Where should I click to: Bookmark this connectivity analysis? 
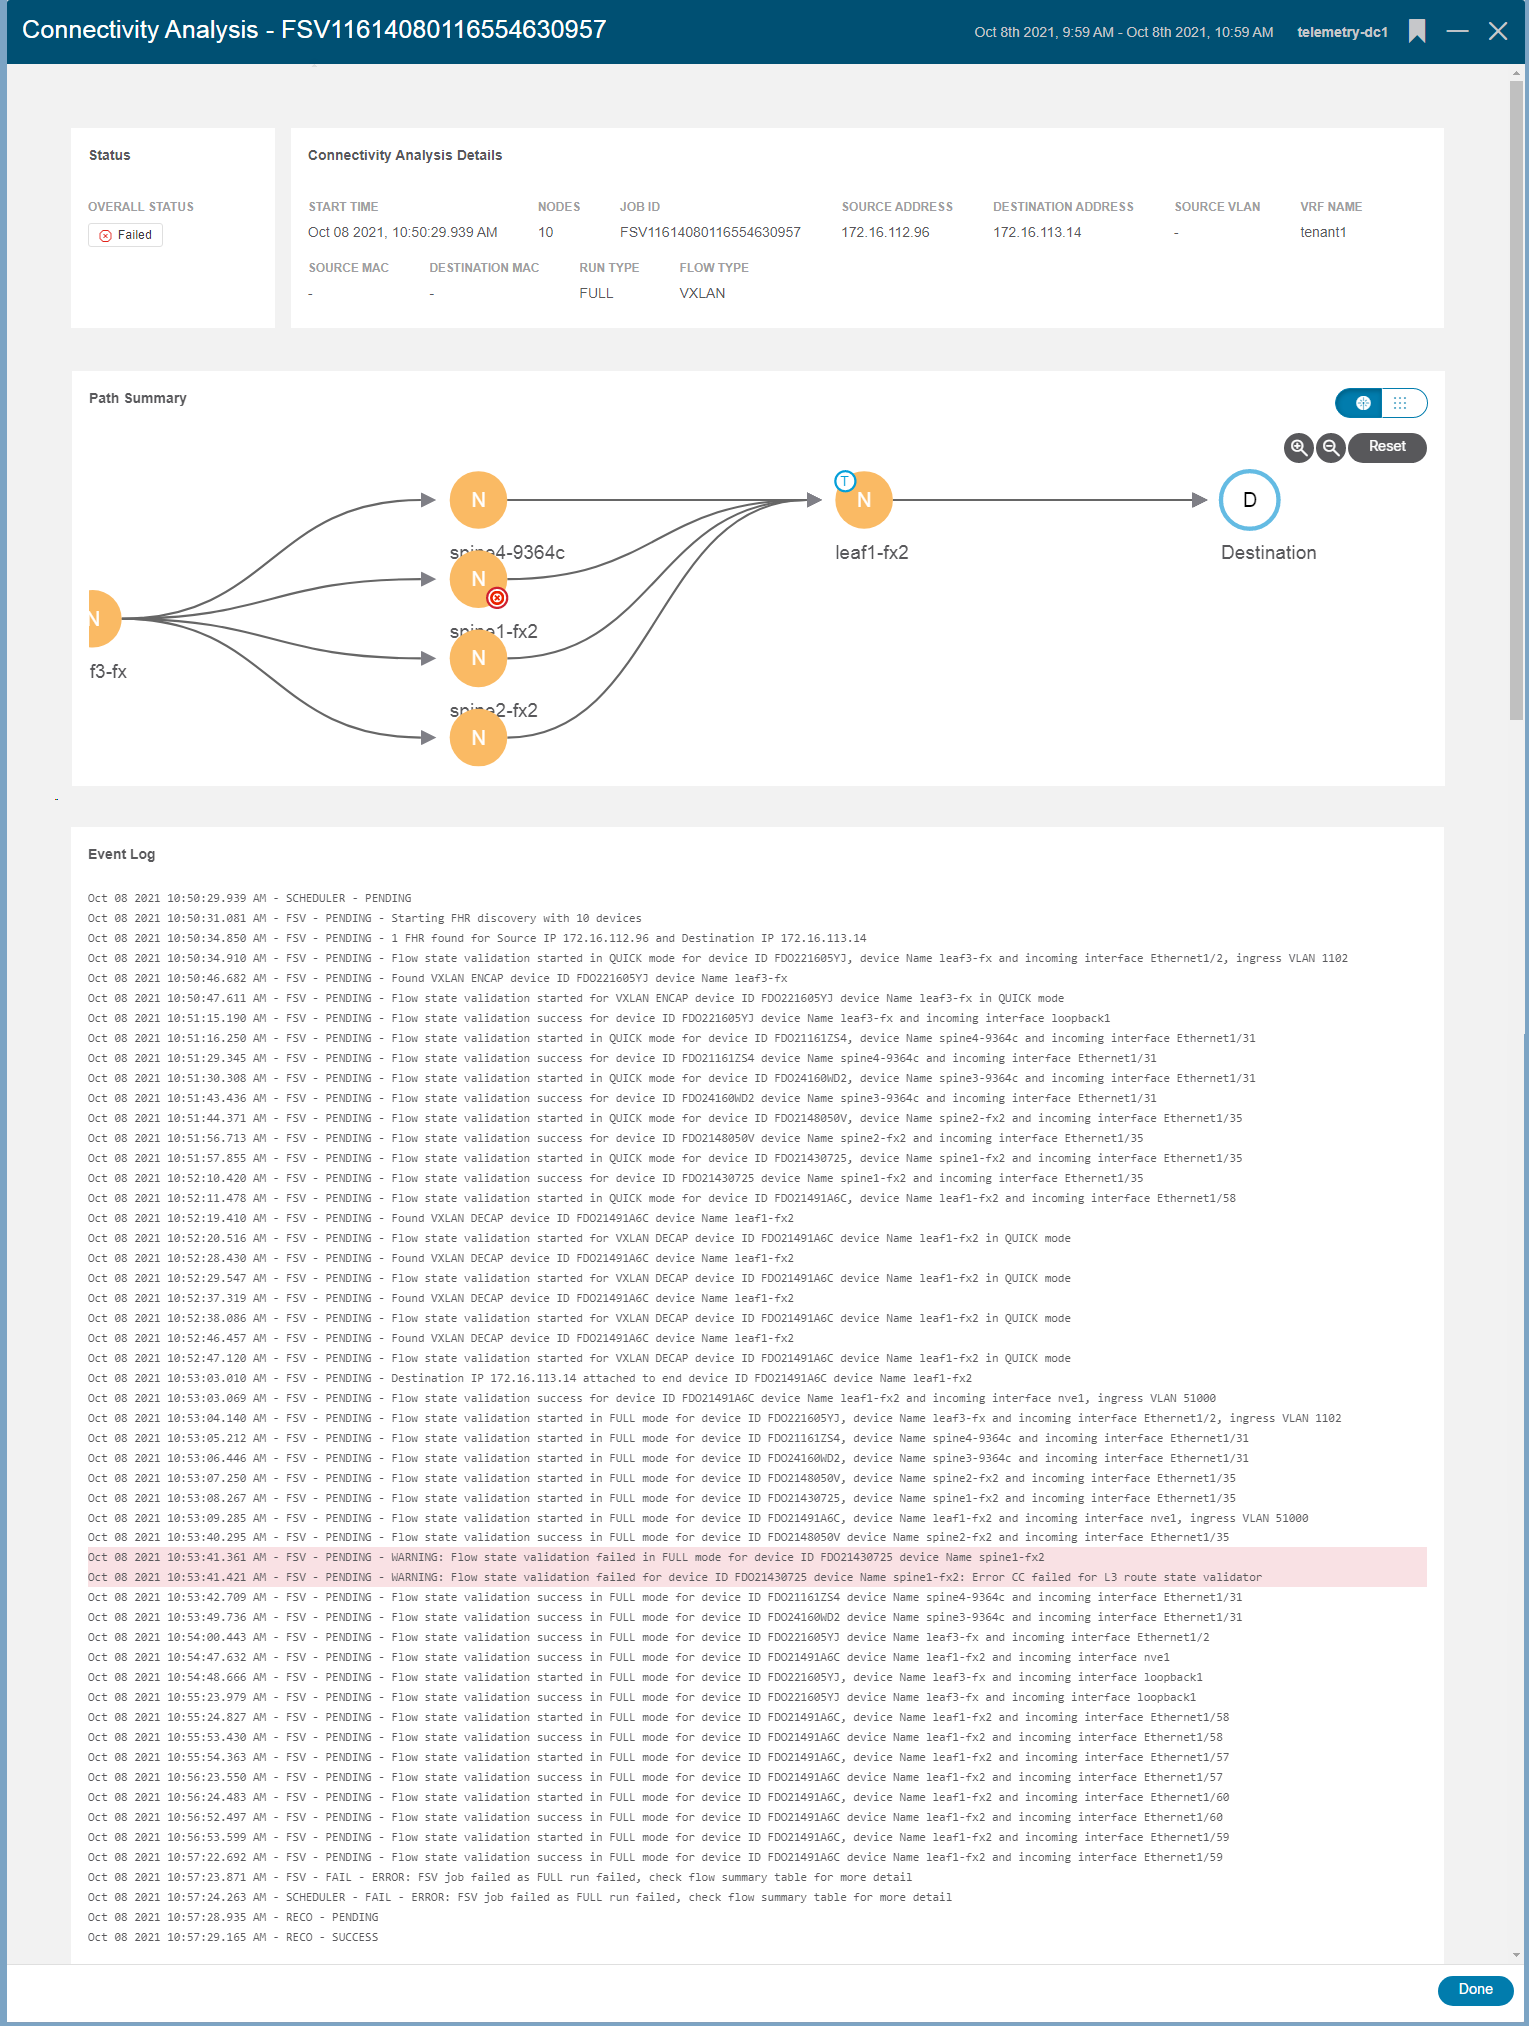[1416, 31]
